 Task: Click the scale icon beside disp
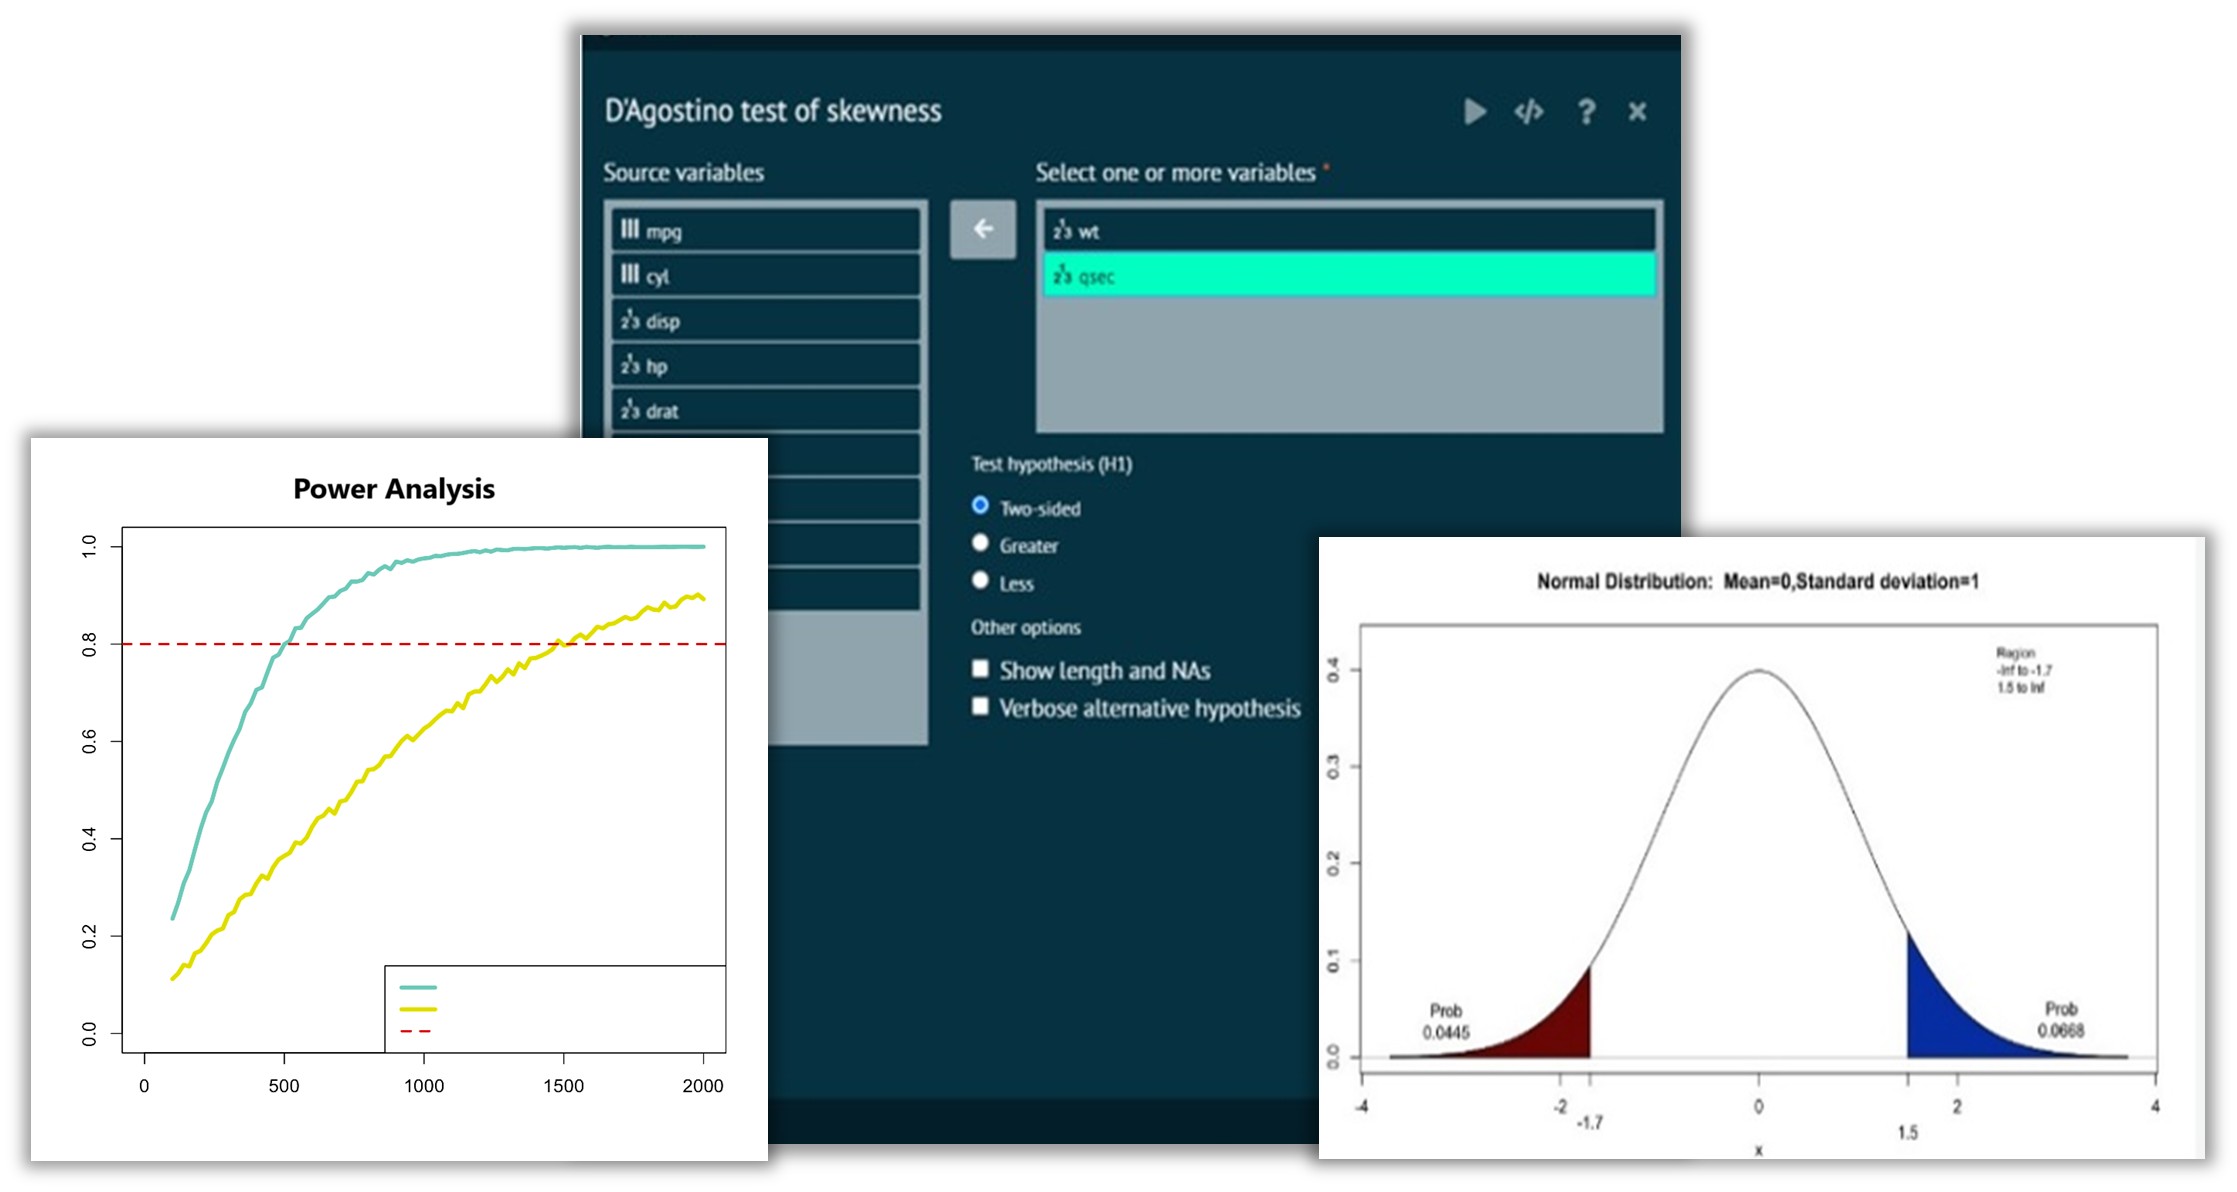(630, 321)
